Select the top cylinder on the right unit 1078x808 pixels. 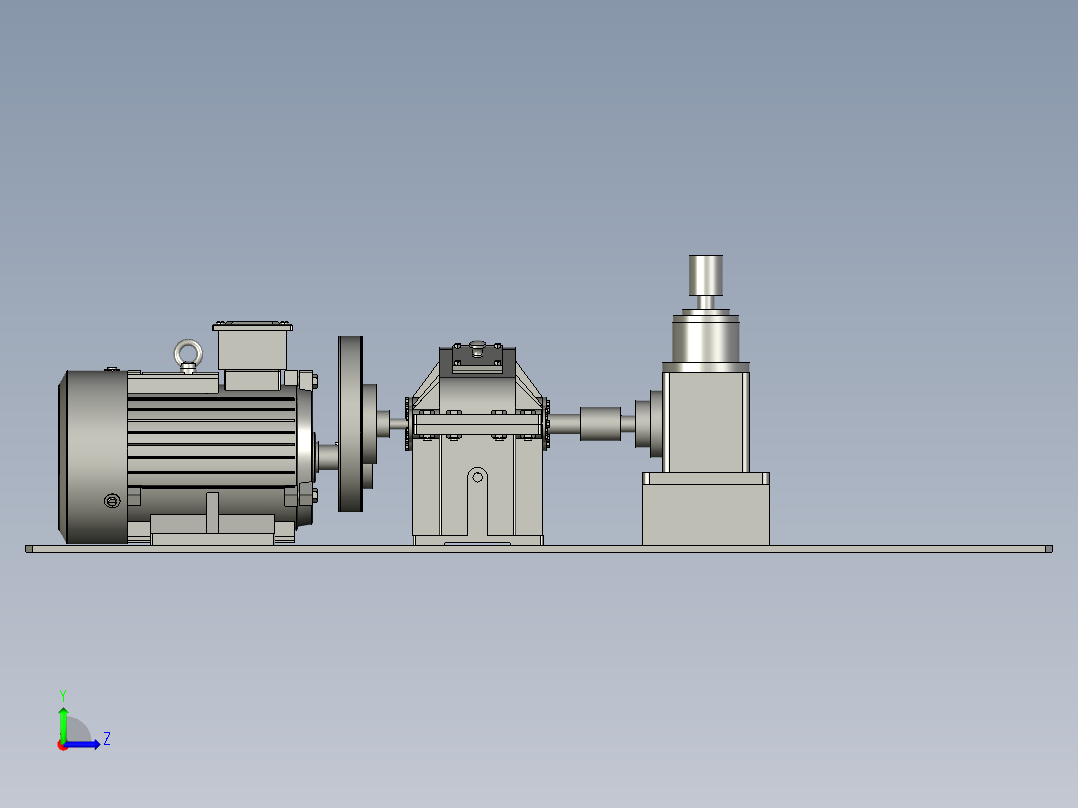[x=706, y=275]
